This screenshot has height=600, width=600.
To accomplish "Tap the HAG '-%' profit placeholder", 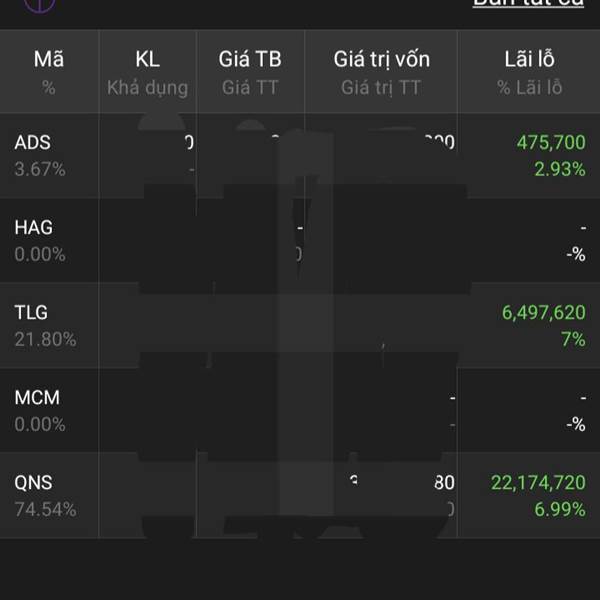I will click(x=576, y=254).
